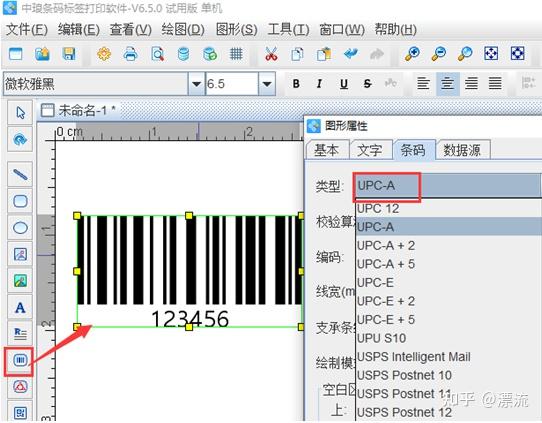This screenshot has height=423, width=542.
Task: Click the Undo arrow icon
Action: tap(351, 54)
